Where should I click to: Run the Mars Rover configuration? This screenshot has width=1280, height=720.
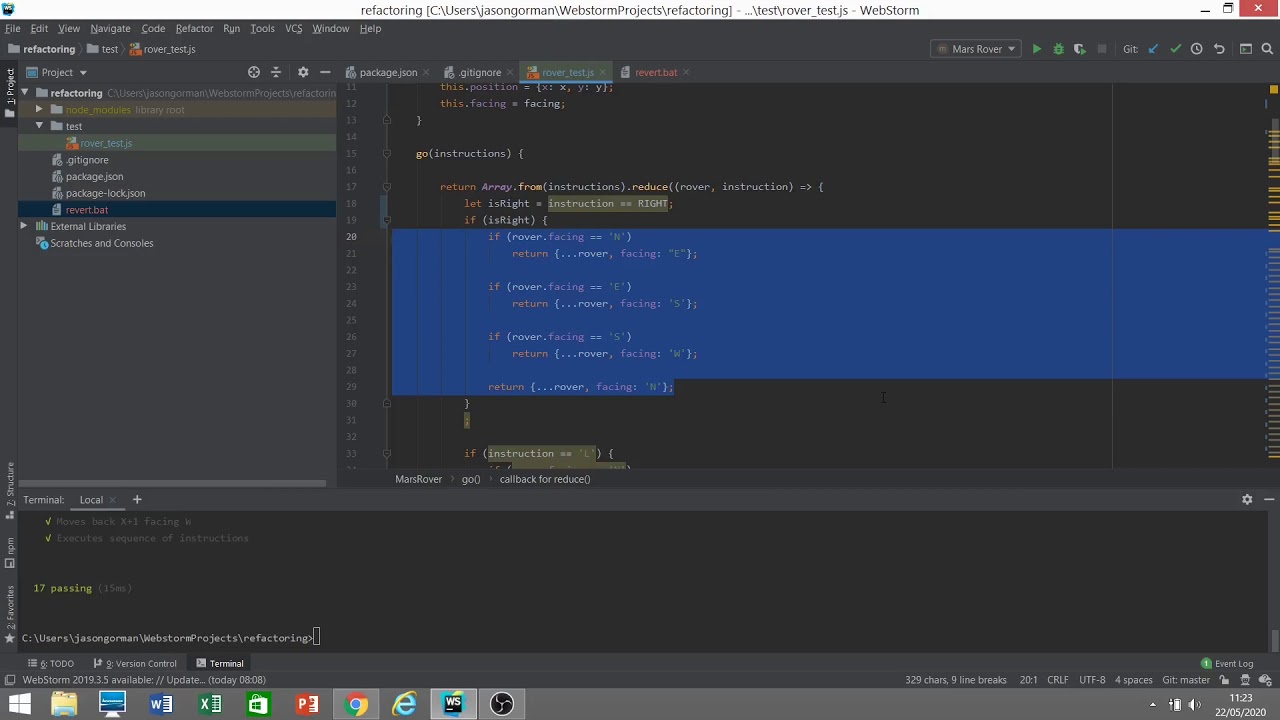(x=1037, y=49)
